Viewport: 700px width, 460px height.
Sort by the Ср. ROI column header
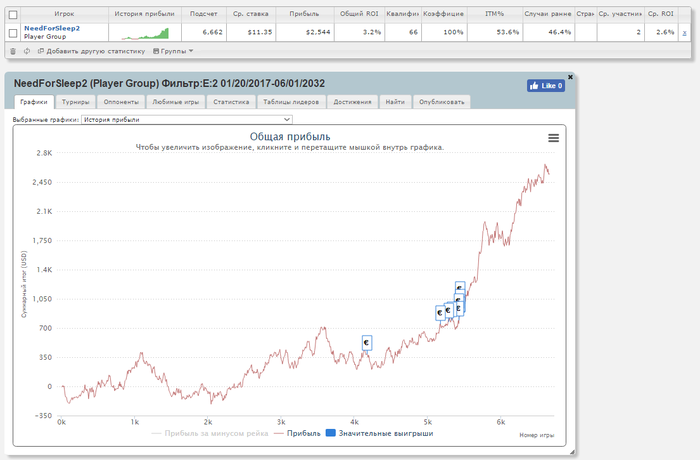pos(661,14)
